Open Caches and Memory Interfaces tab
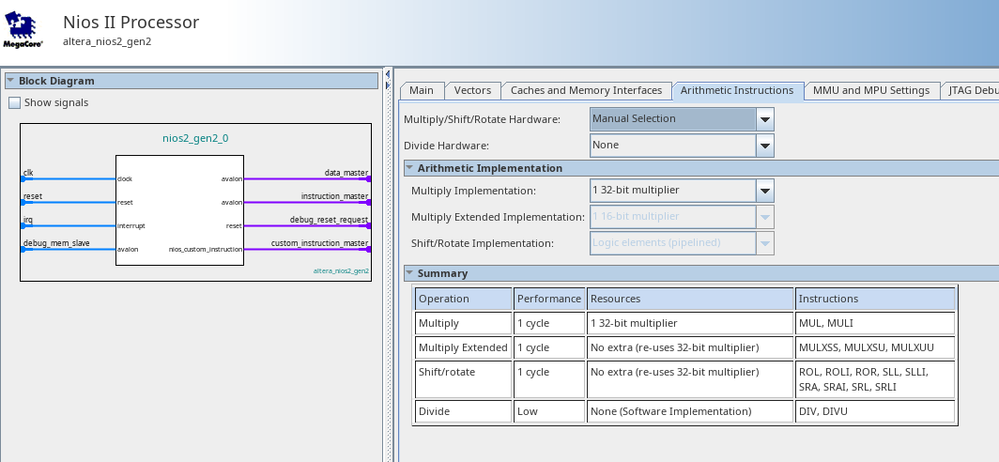999x462 pixels. coord(586,90)
